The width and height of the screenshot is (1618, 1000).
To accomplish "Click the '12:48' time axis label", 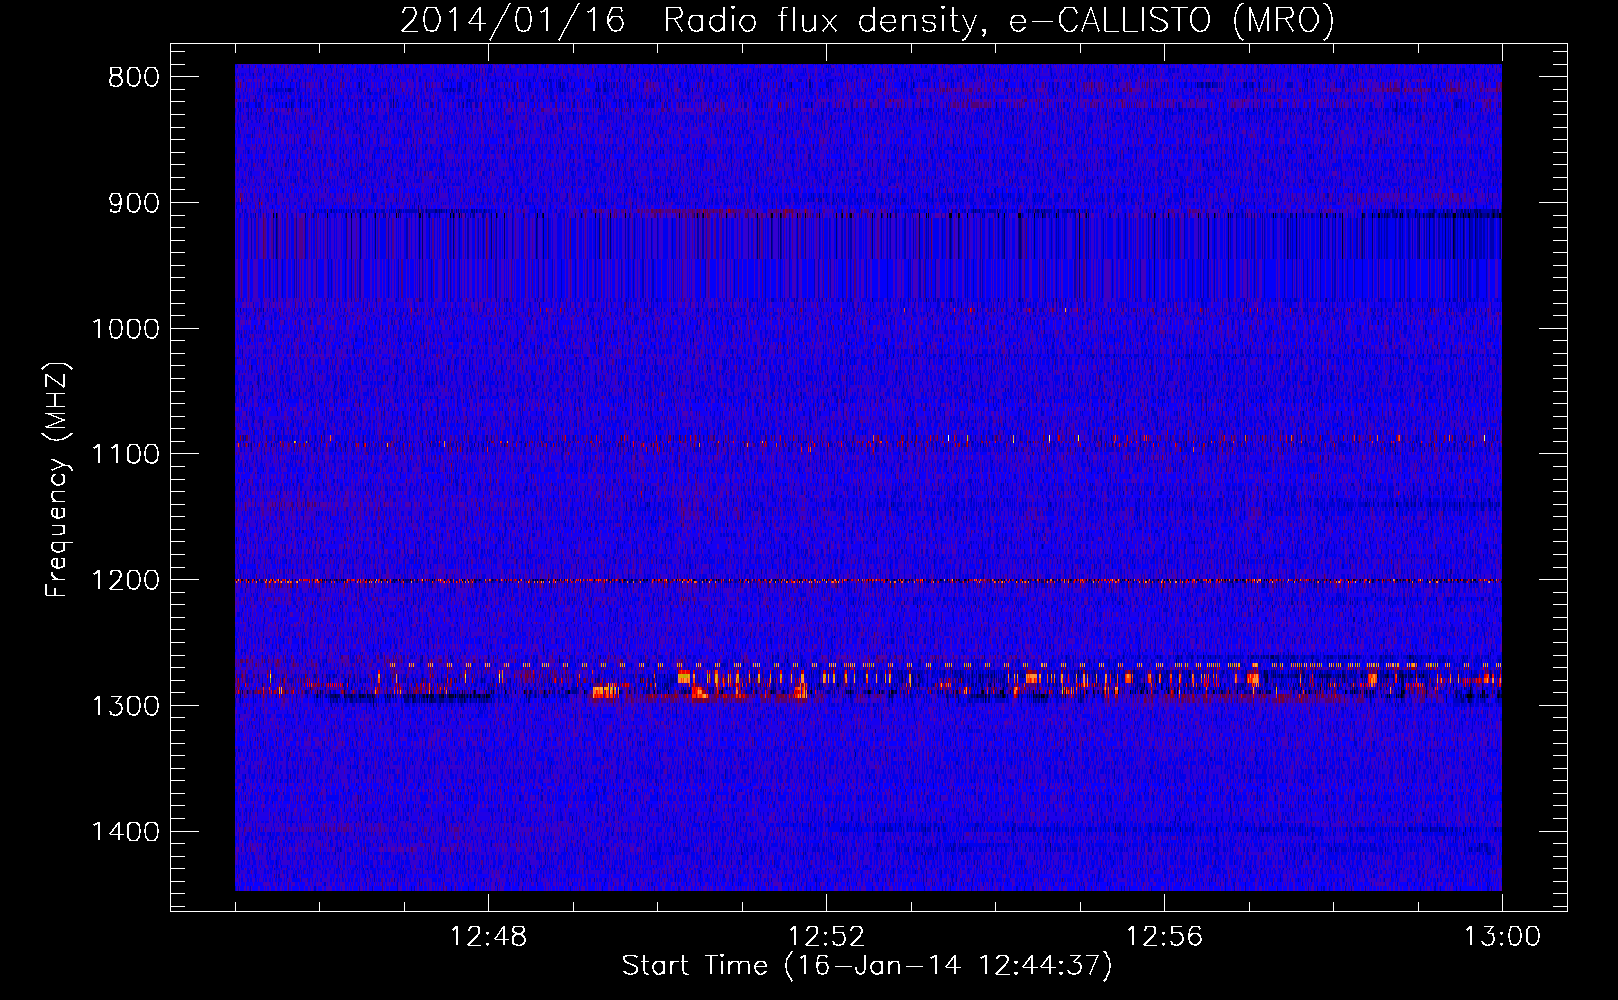I will click(x=488, y=937).
